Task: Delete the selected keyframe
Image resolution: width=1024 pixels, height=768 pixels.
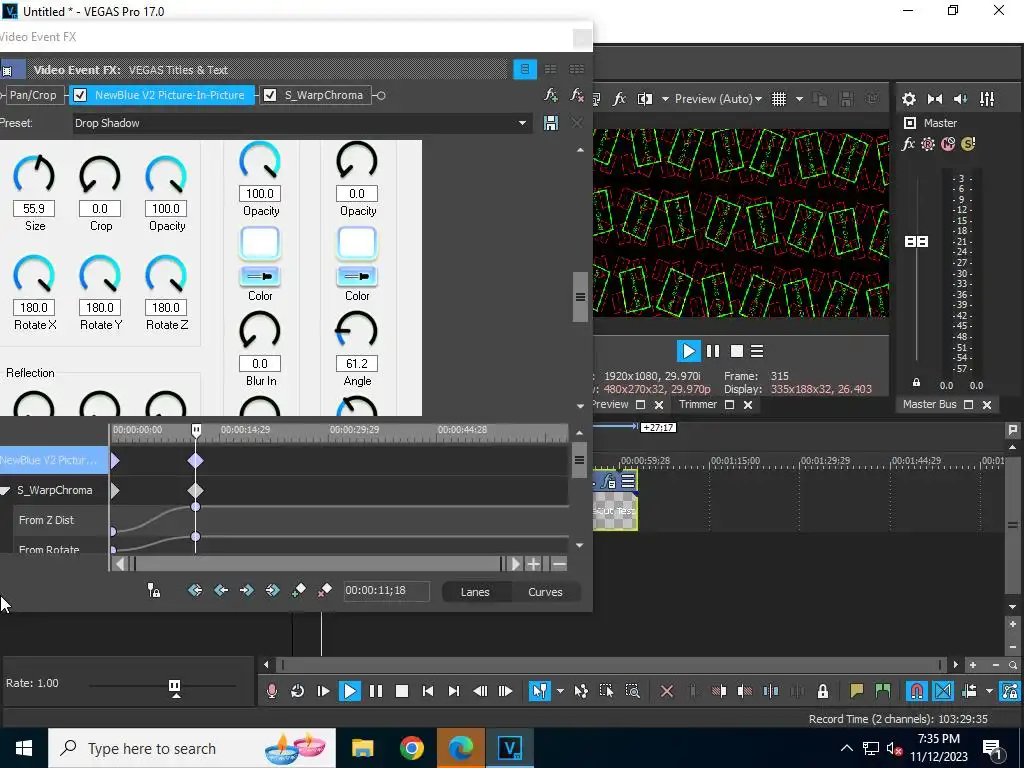Action: pos(324,590)
